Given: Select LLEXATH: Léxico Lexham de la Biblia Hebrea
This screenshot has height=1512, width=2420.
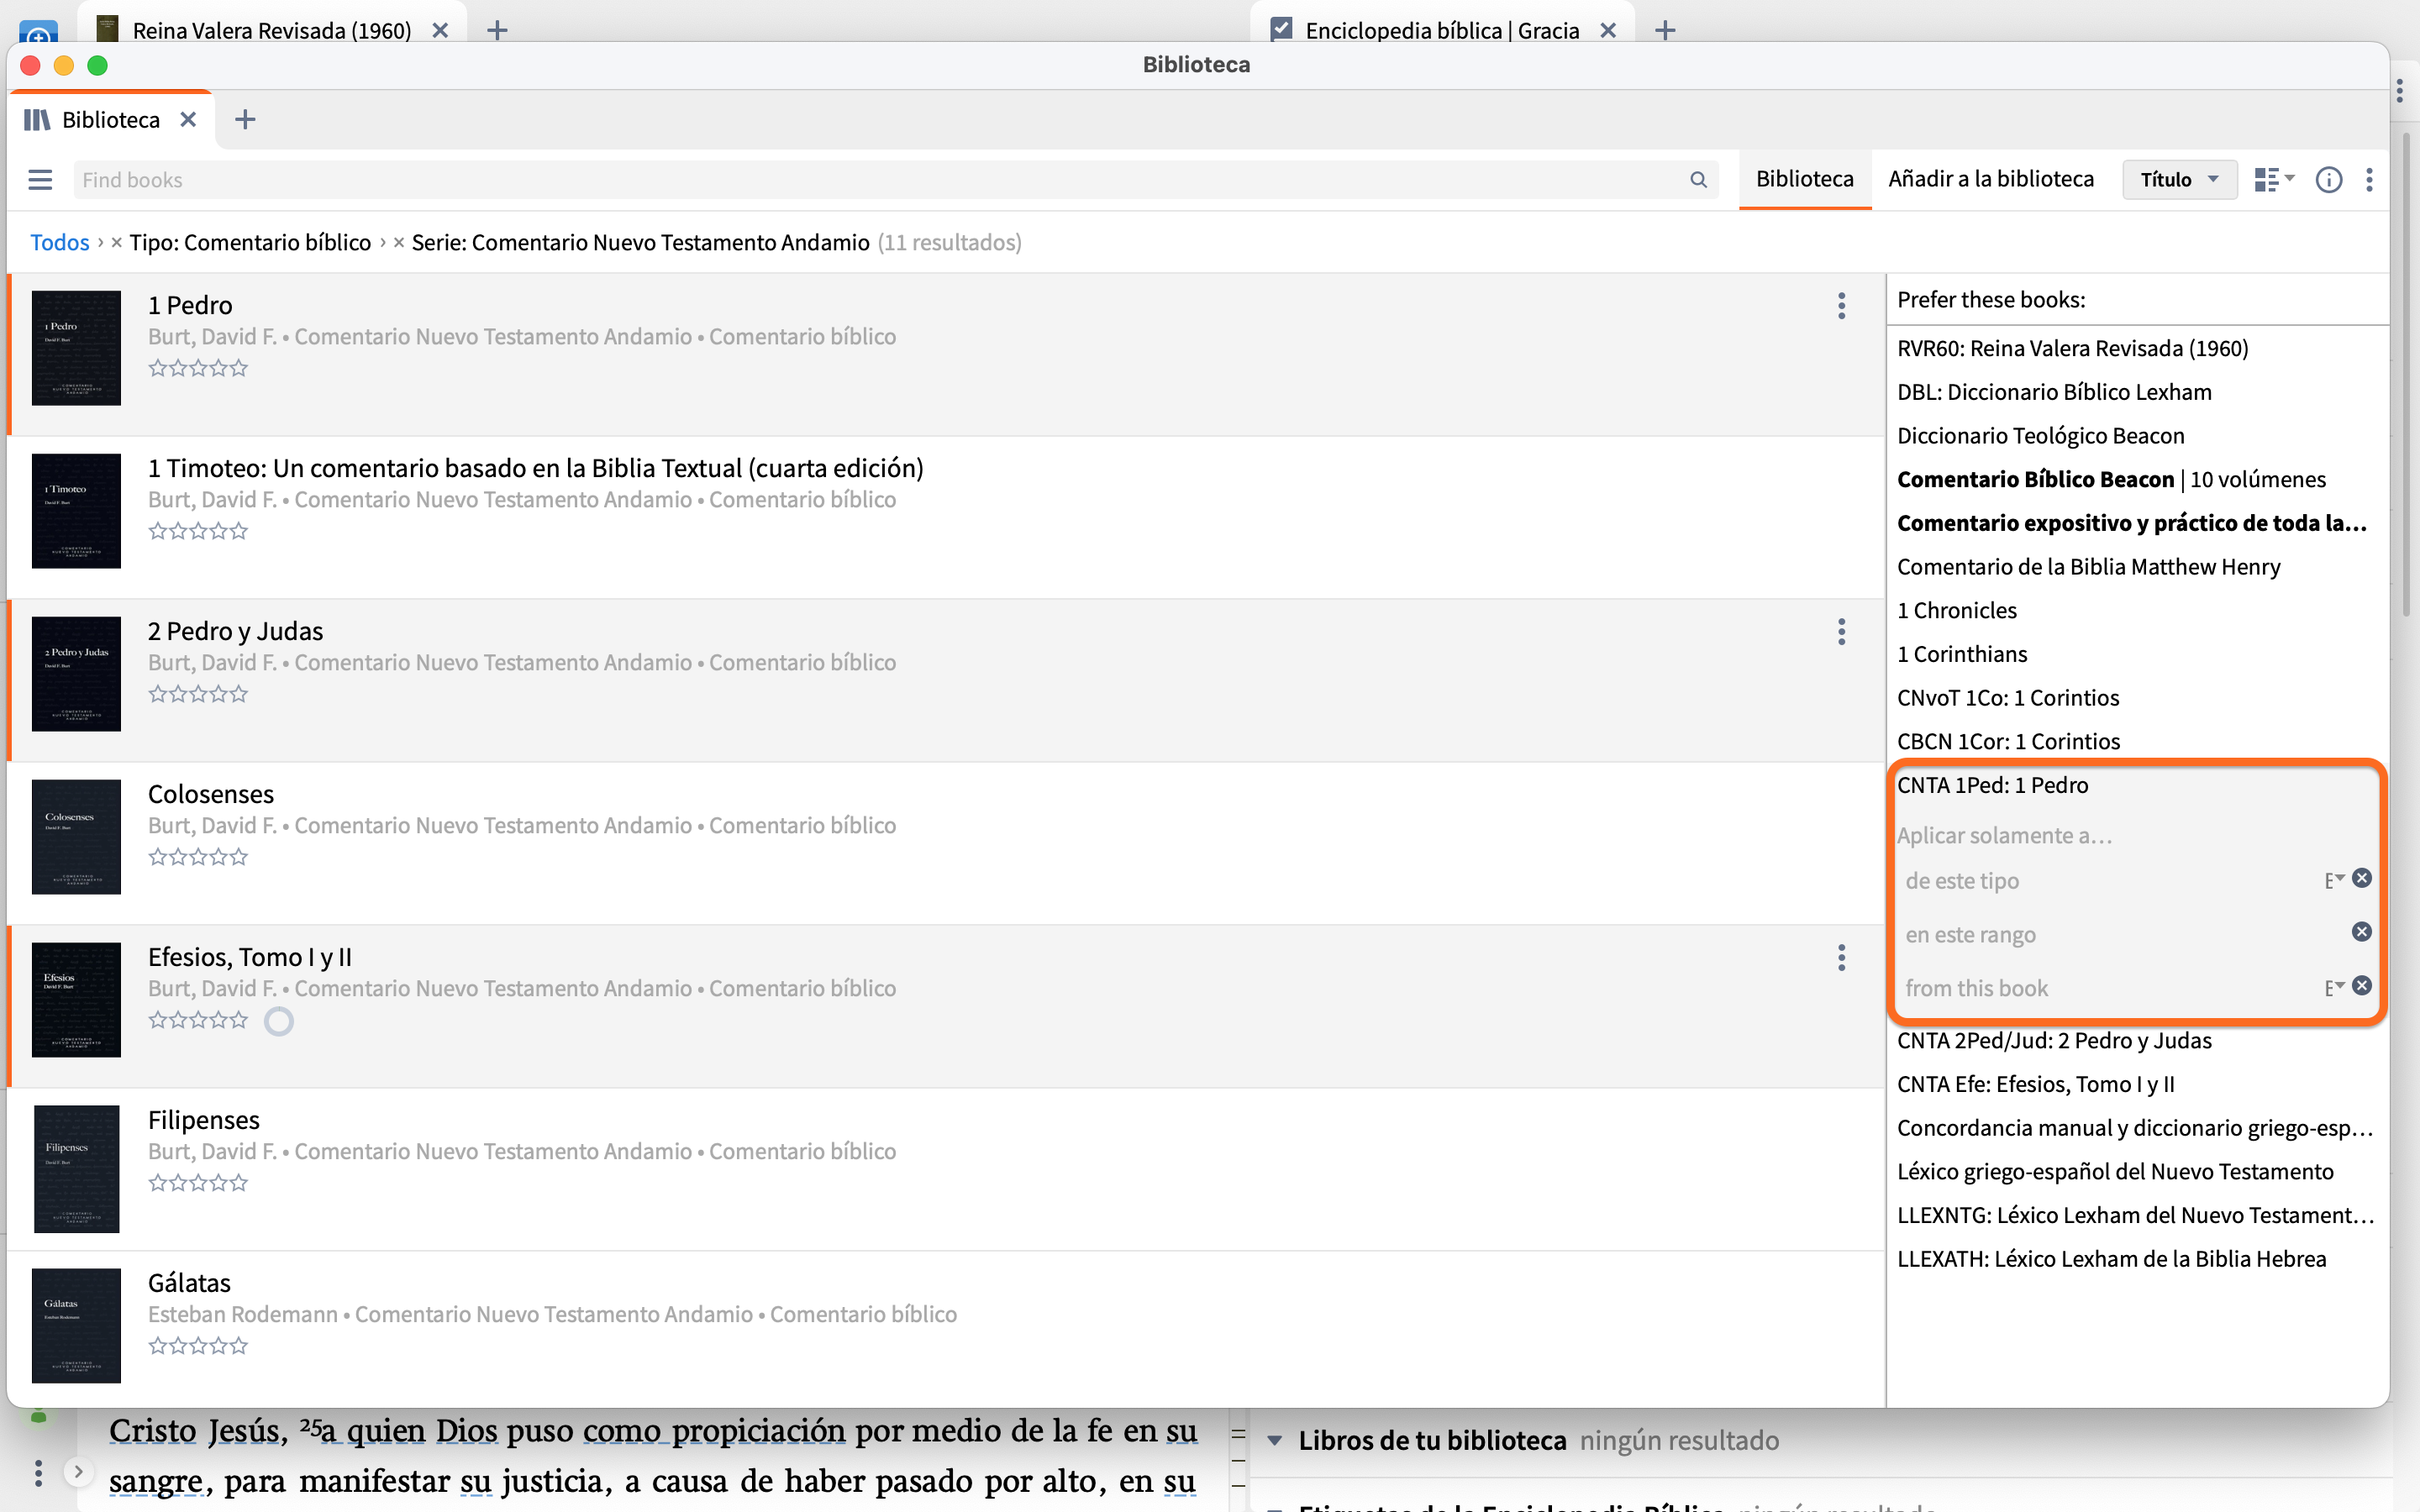Looking at the screenshot, I should 2111,1259.
